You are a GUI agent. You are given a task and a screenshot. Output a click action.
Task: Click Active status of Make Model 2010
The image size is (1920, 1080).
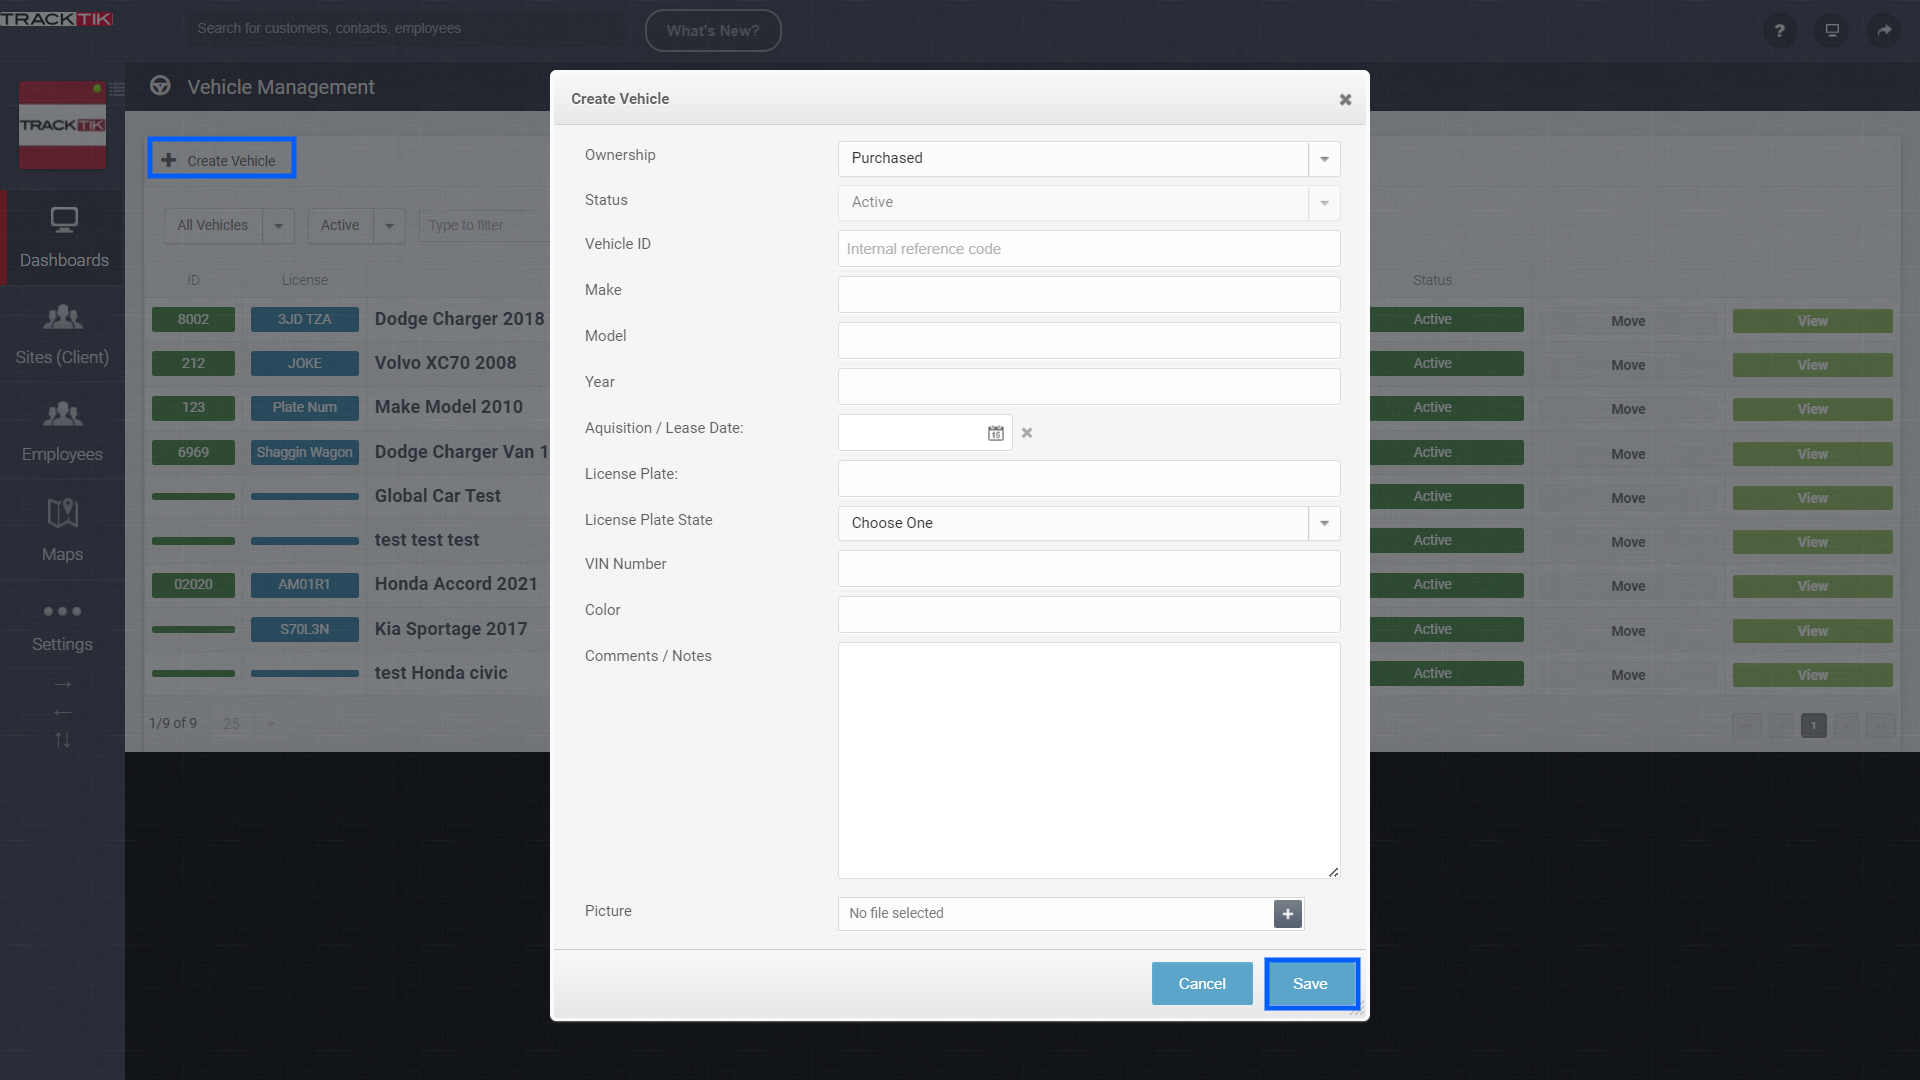(x=1446, y=408)
